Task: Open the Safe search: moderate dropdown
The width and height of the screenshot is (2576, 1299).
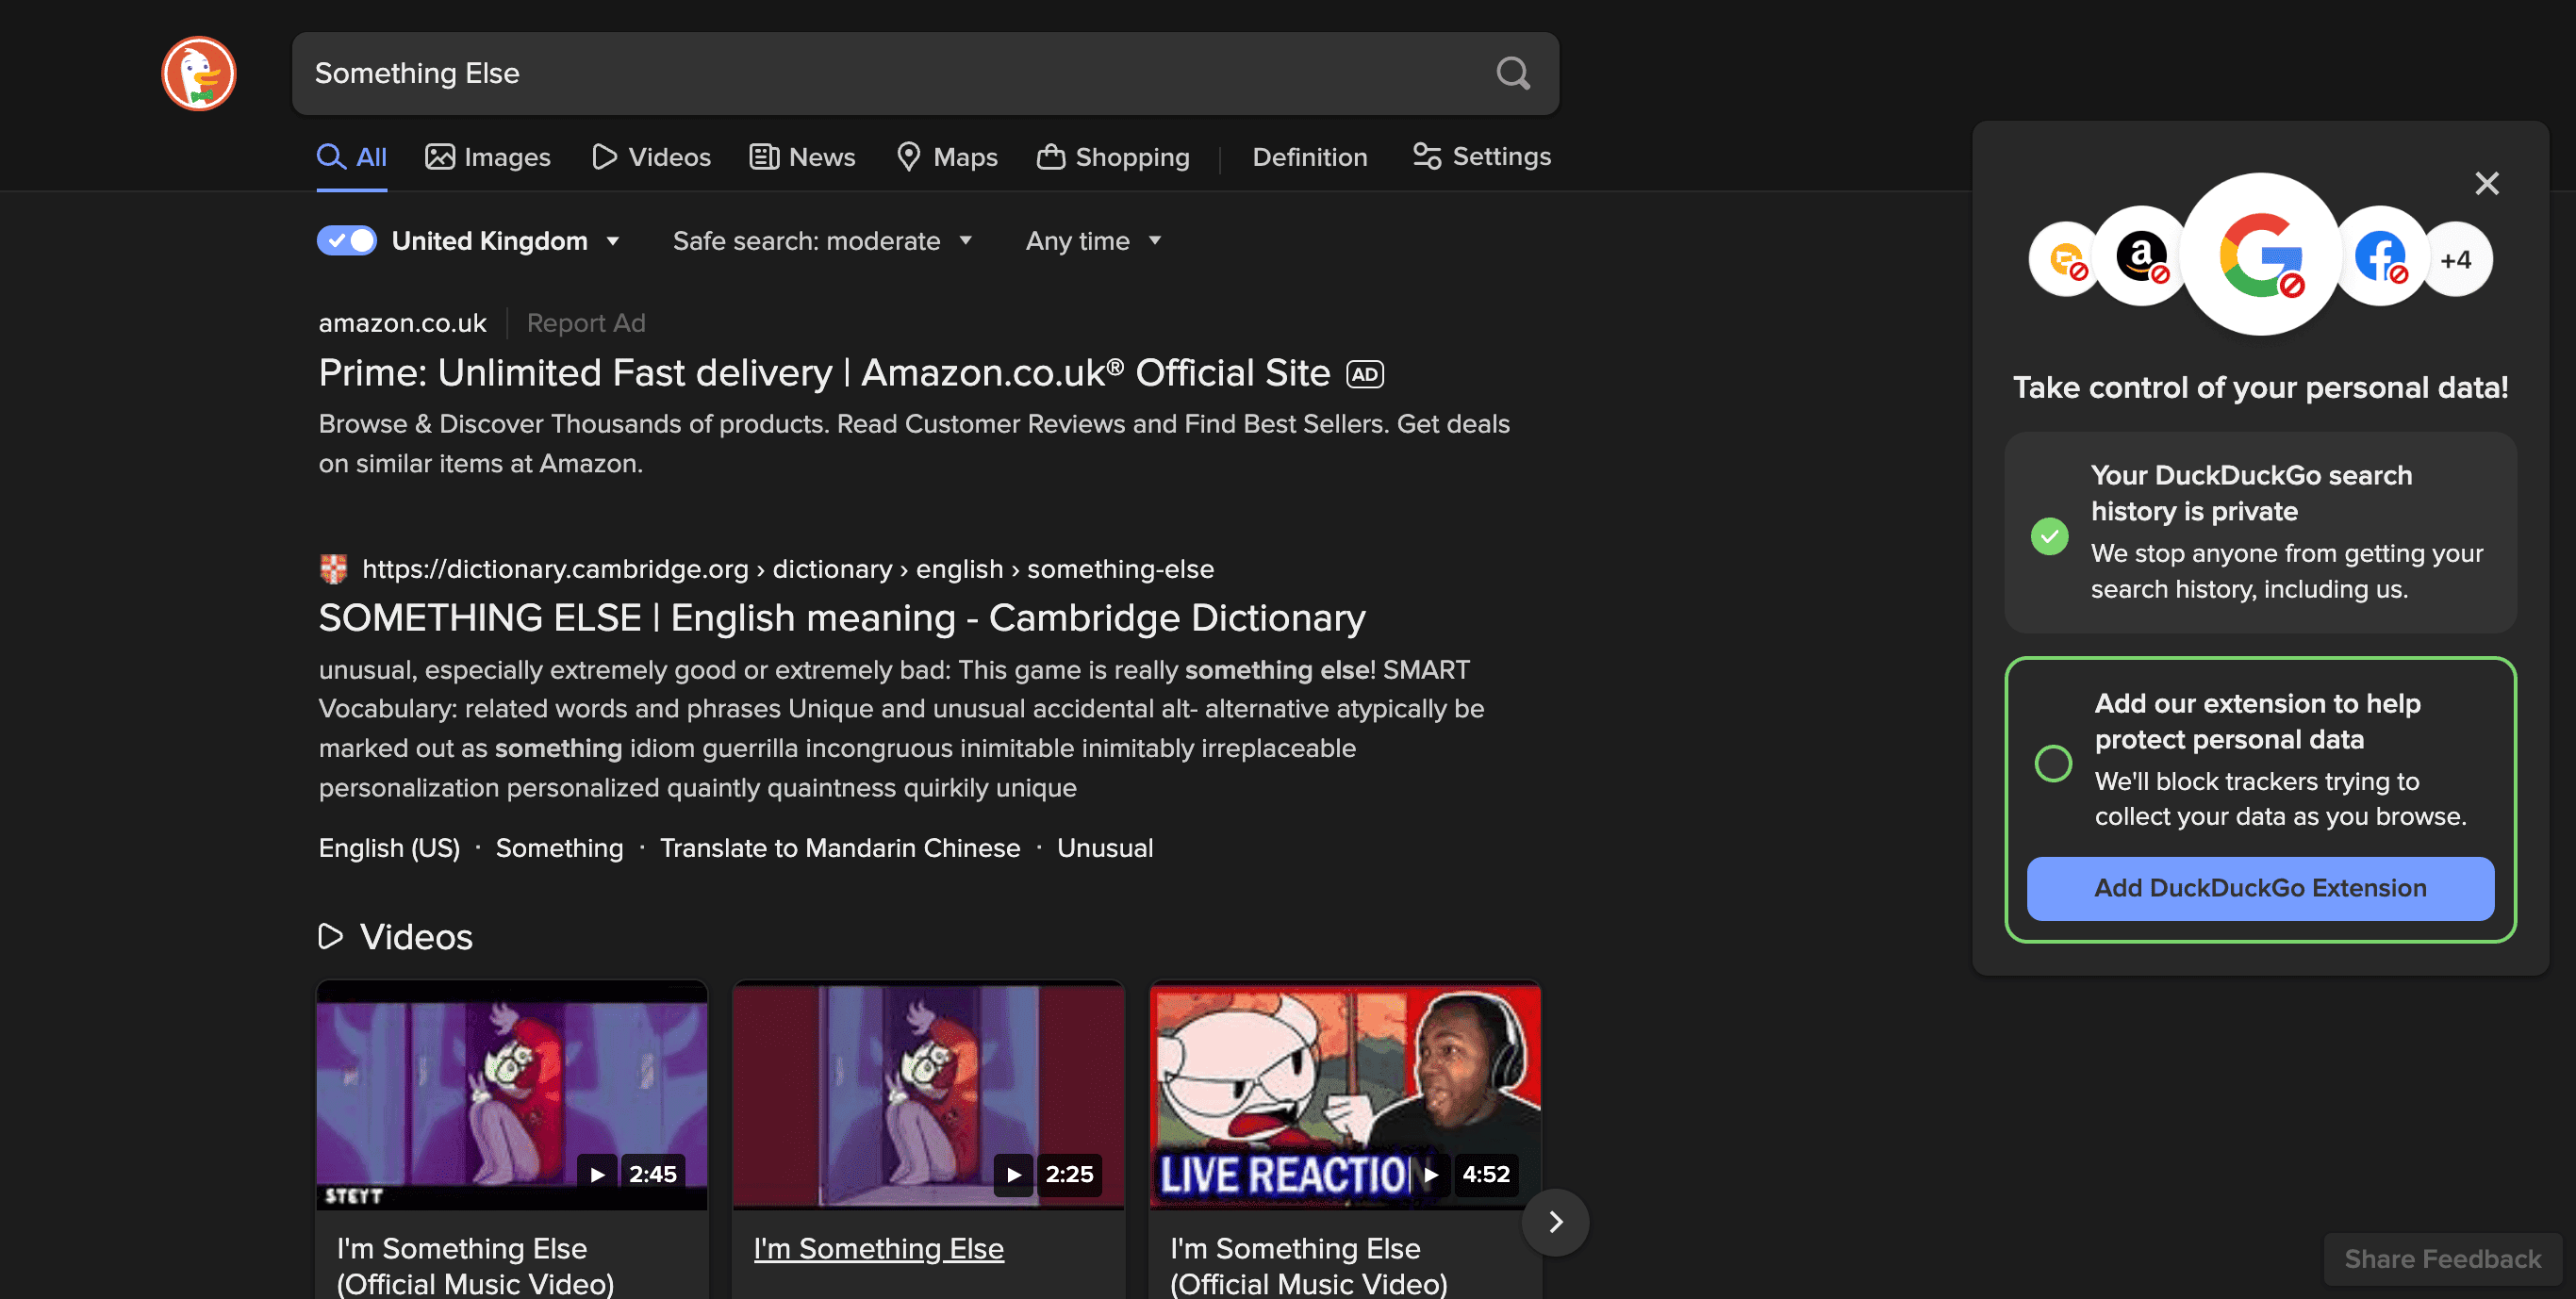Action: click(822, 241)
